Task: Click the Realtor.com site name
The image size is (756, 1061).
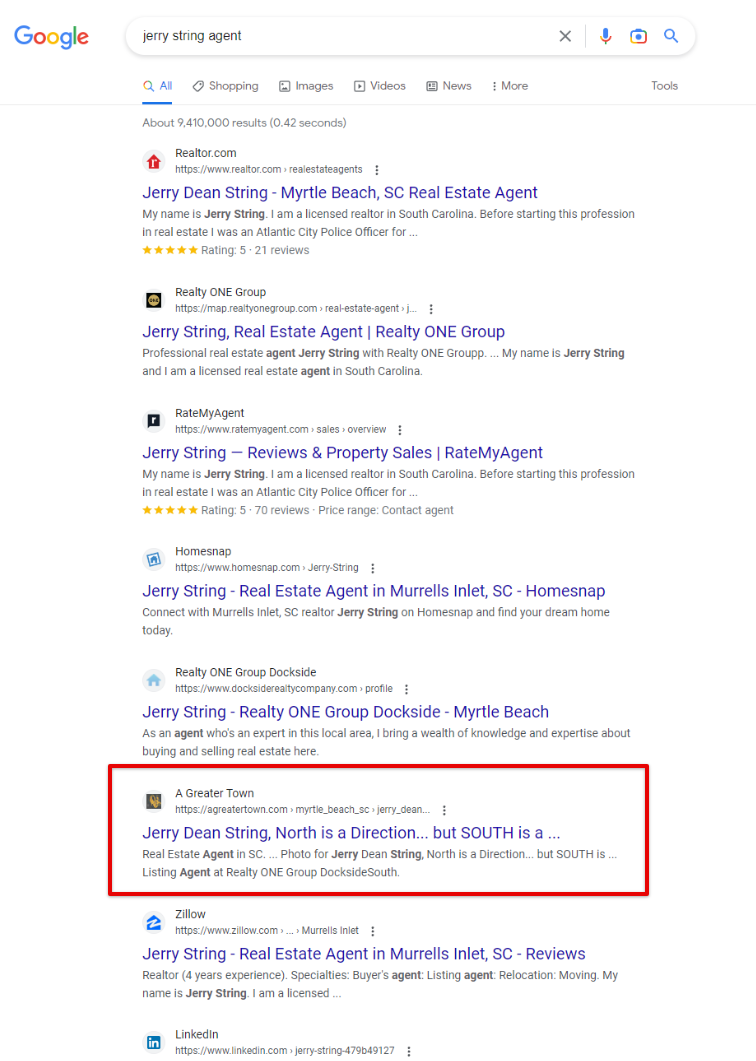Action: (x=206, y=153)
